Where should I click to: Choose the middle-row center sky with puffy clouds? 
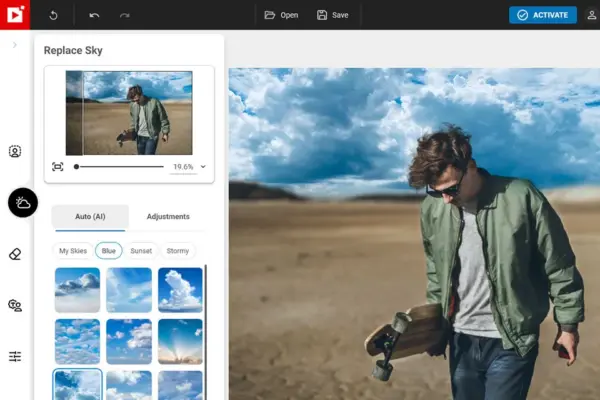point(129,341)
